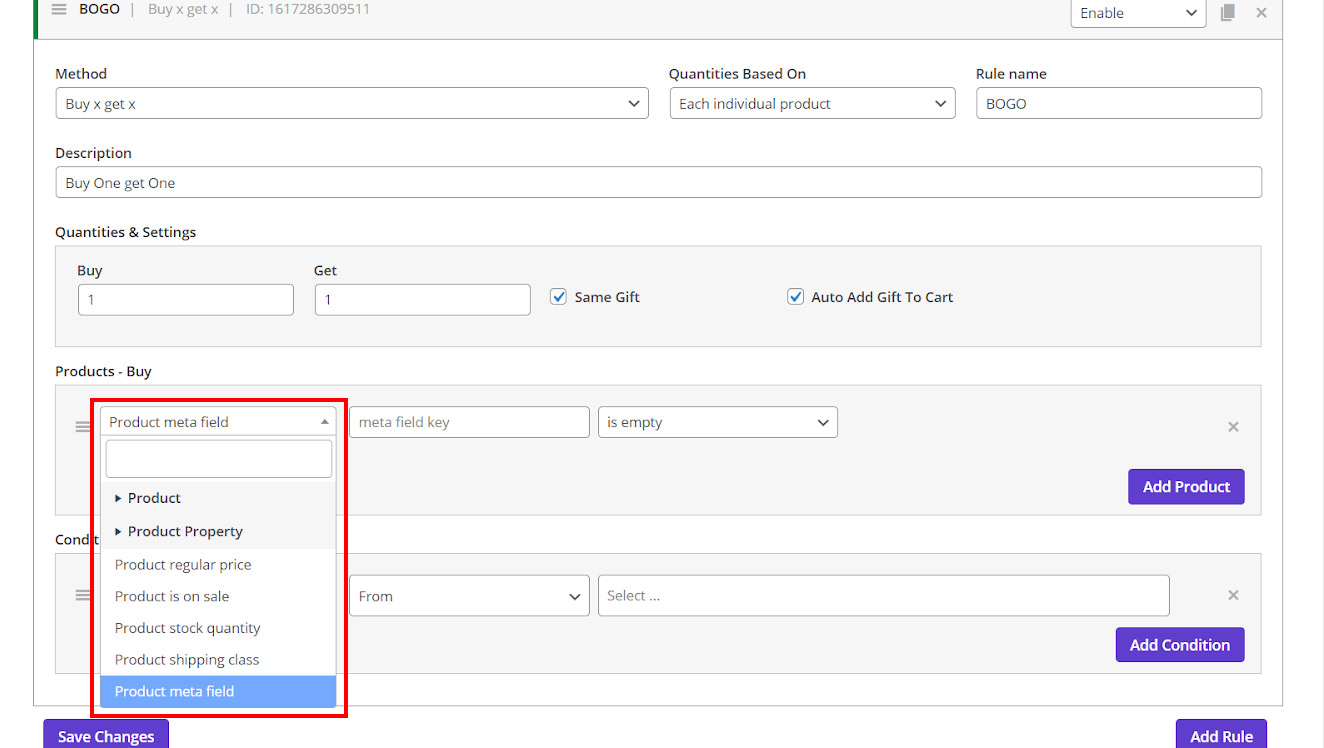
Task: Open the Enable status dropdown
Action: pyautogui.click(x=1138, y=13)
